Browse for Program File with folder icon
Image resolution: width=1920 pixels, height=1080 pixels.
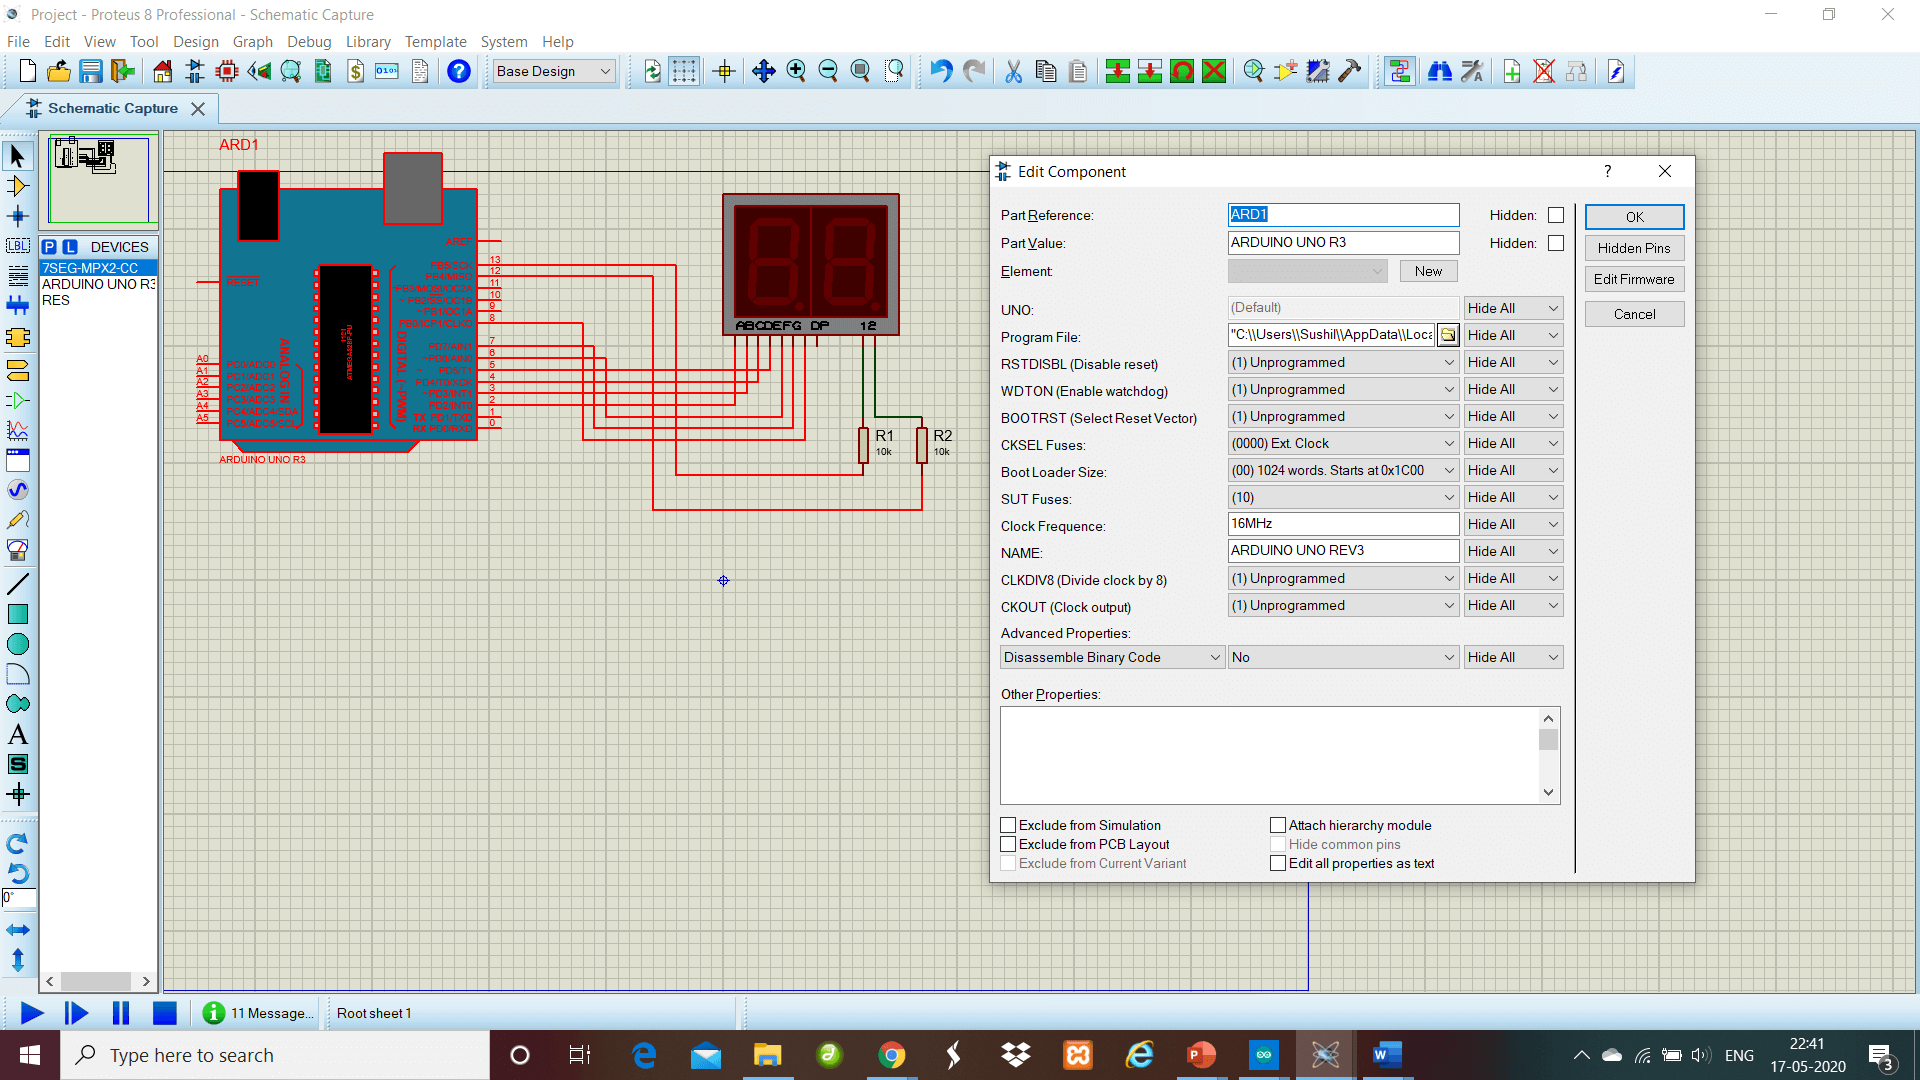[x=1448, y=335]
